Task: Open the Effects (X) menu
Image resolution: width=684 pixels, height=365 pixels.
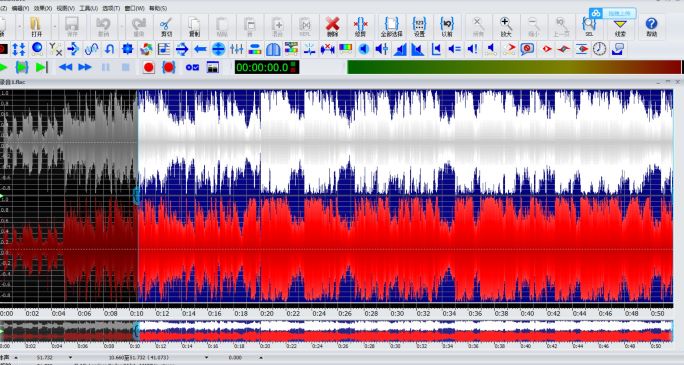Action: coord(43,8)
